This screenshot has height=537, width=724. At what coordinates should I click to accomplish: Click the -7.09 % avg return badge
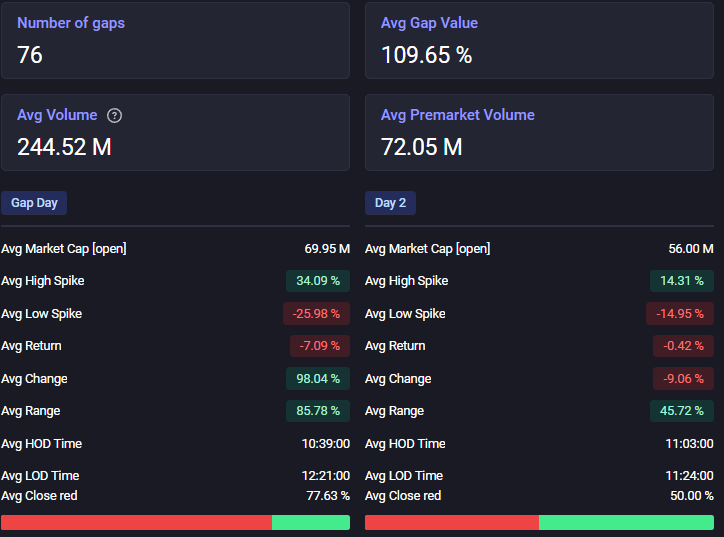320,346
